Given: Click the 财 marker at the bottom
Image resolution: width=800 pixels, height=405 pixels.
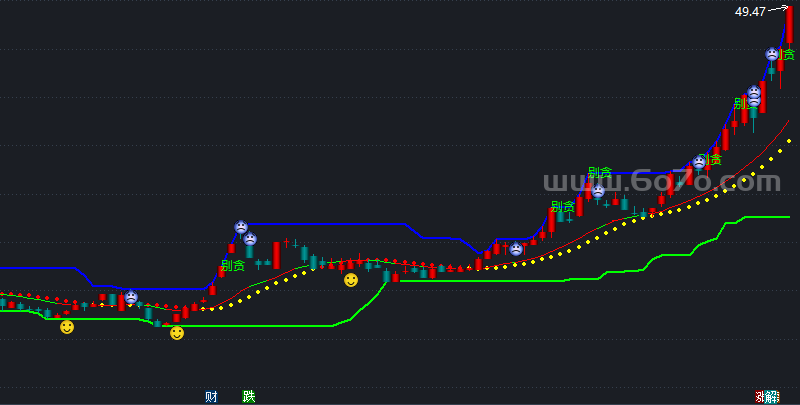Looking at the screenshot, I should pos(211,396).
